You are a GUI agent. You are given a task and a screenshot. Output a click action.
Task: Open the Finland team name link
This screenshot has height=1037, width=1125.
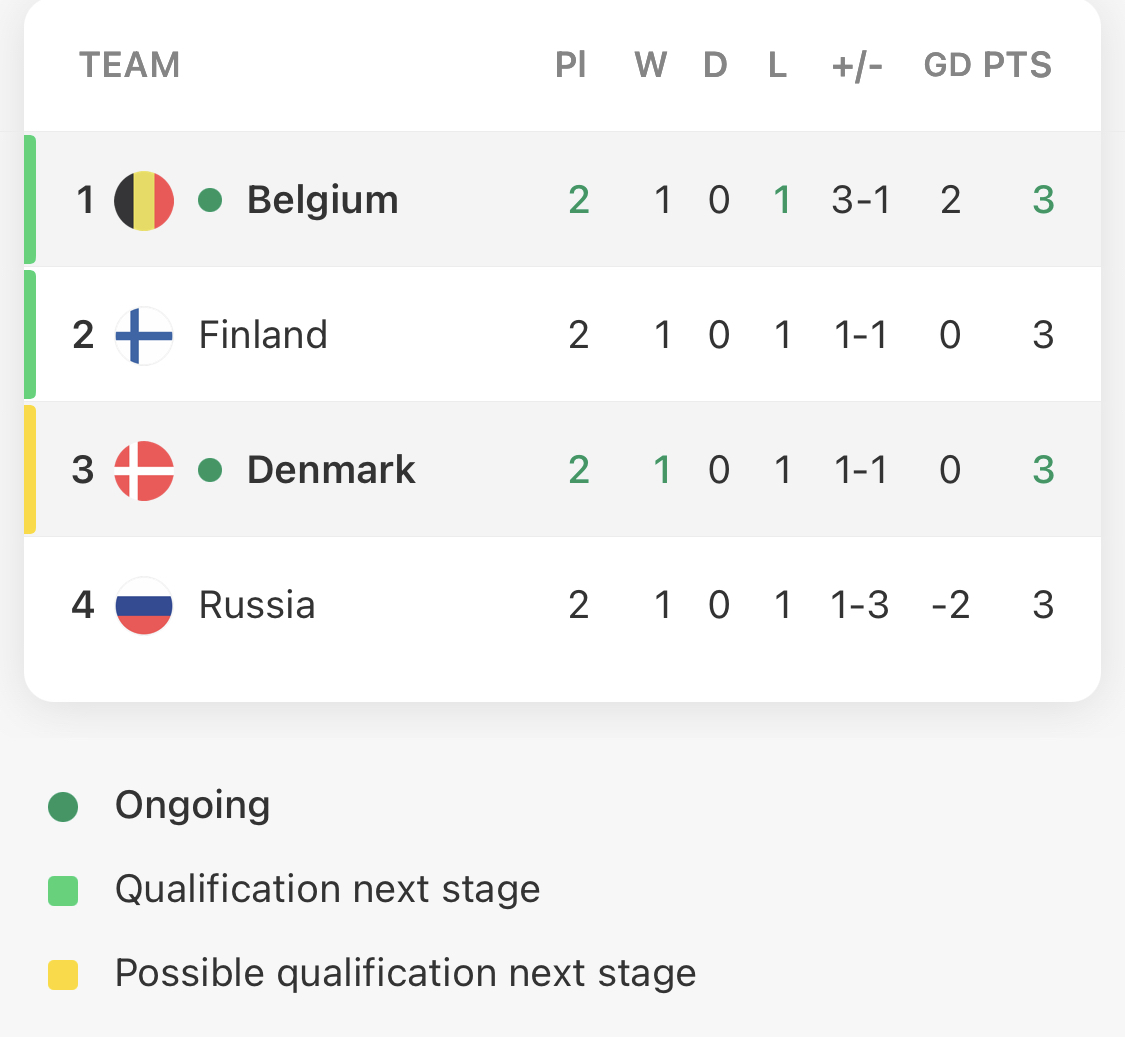coord(263,335)
